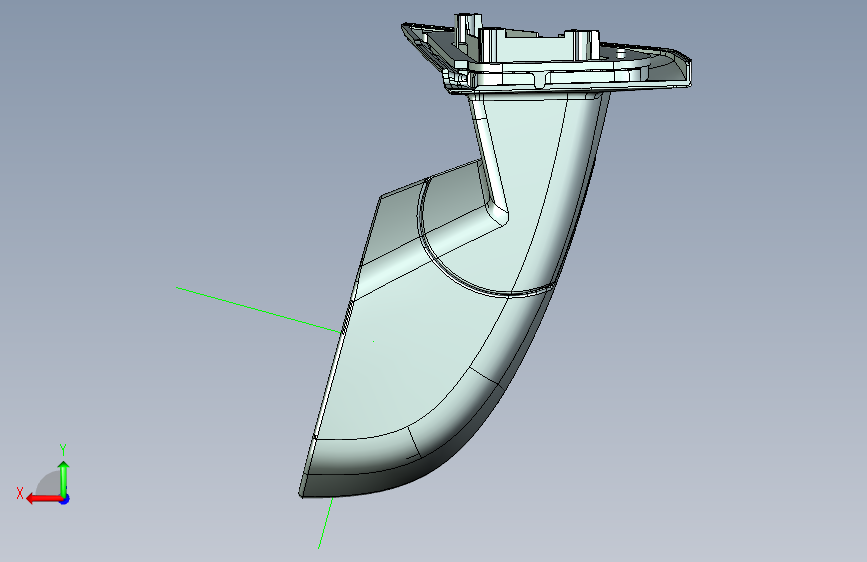The width and height of the screenshot is (867, 562).
Task: Click the blue Z axis dot of triad
Action: 65,499
